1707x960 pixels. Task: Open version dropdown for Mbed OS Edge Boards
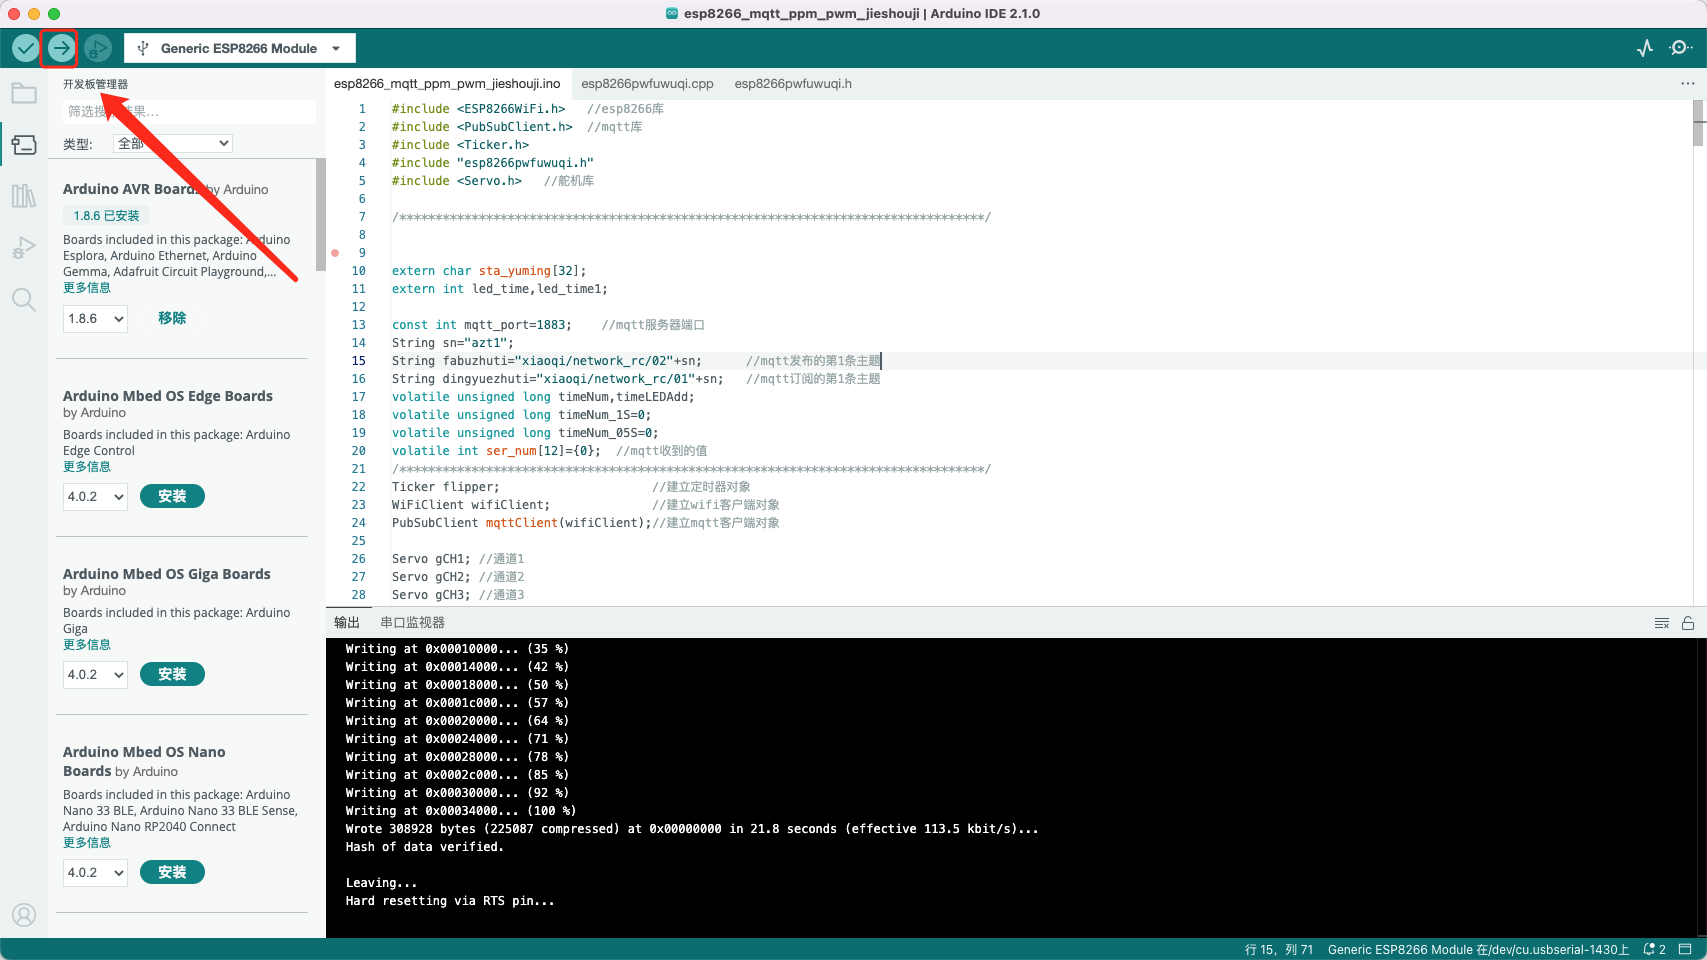[96, 497]
